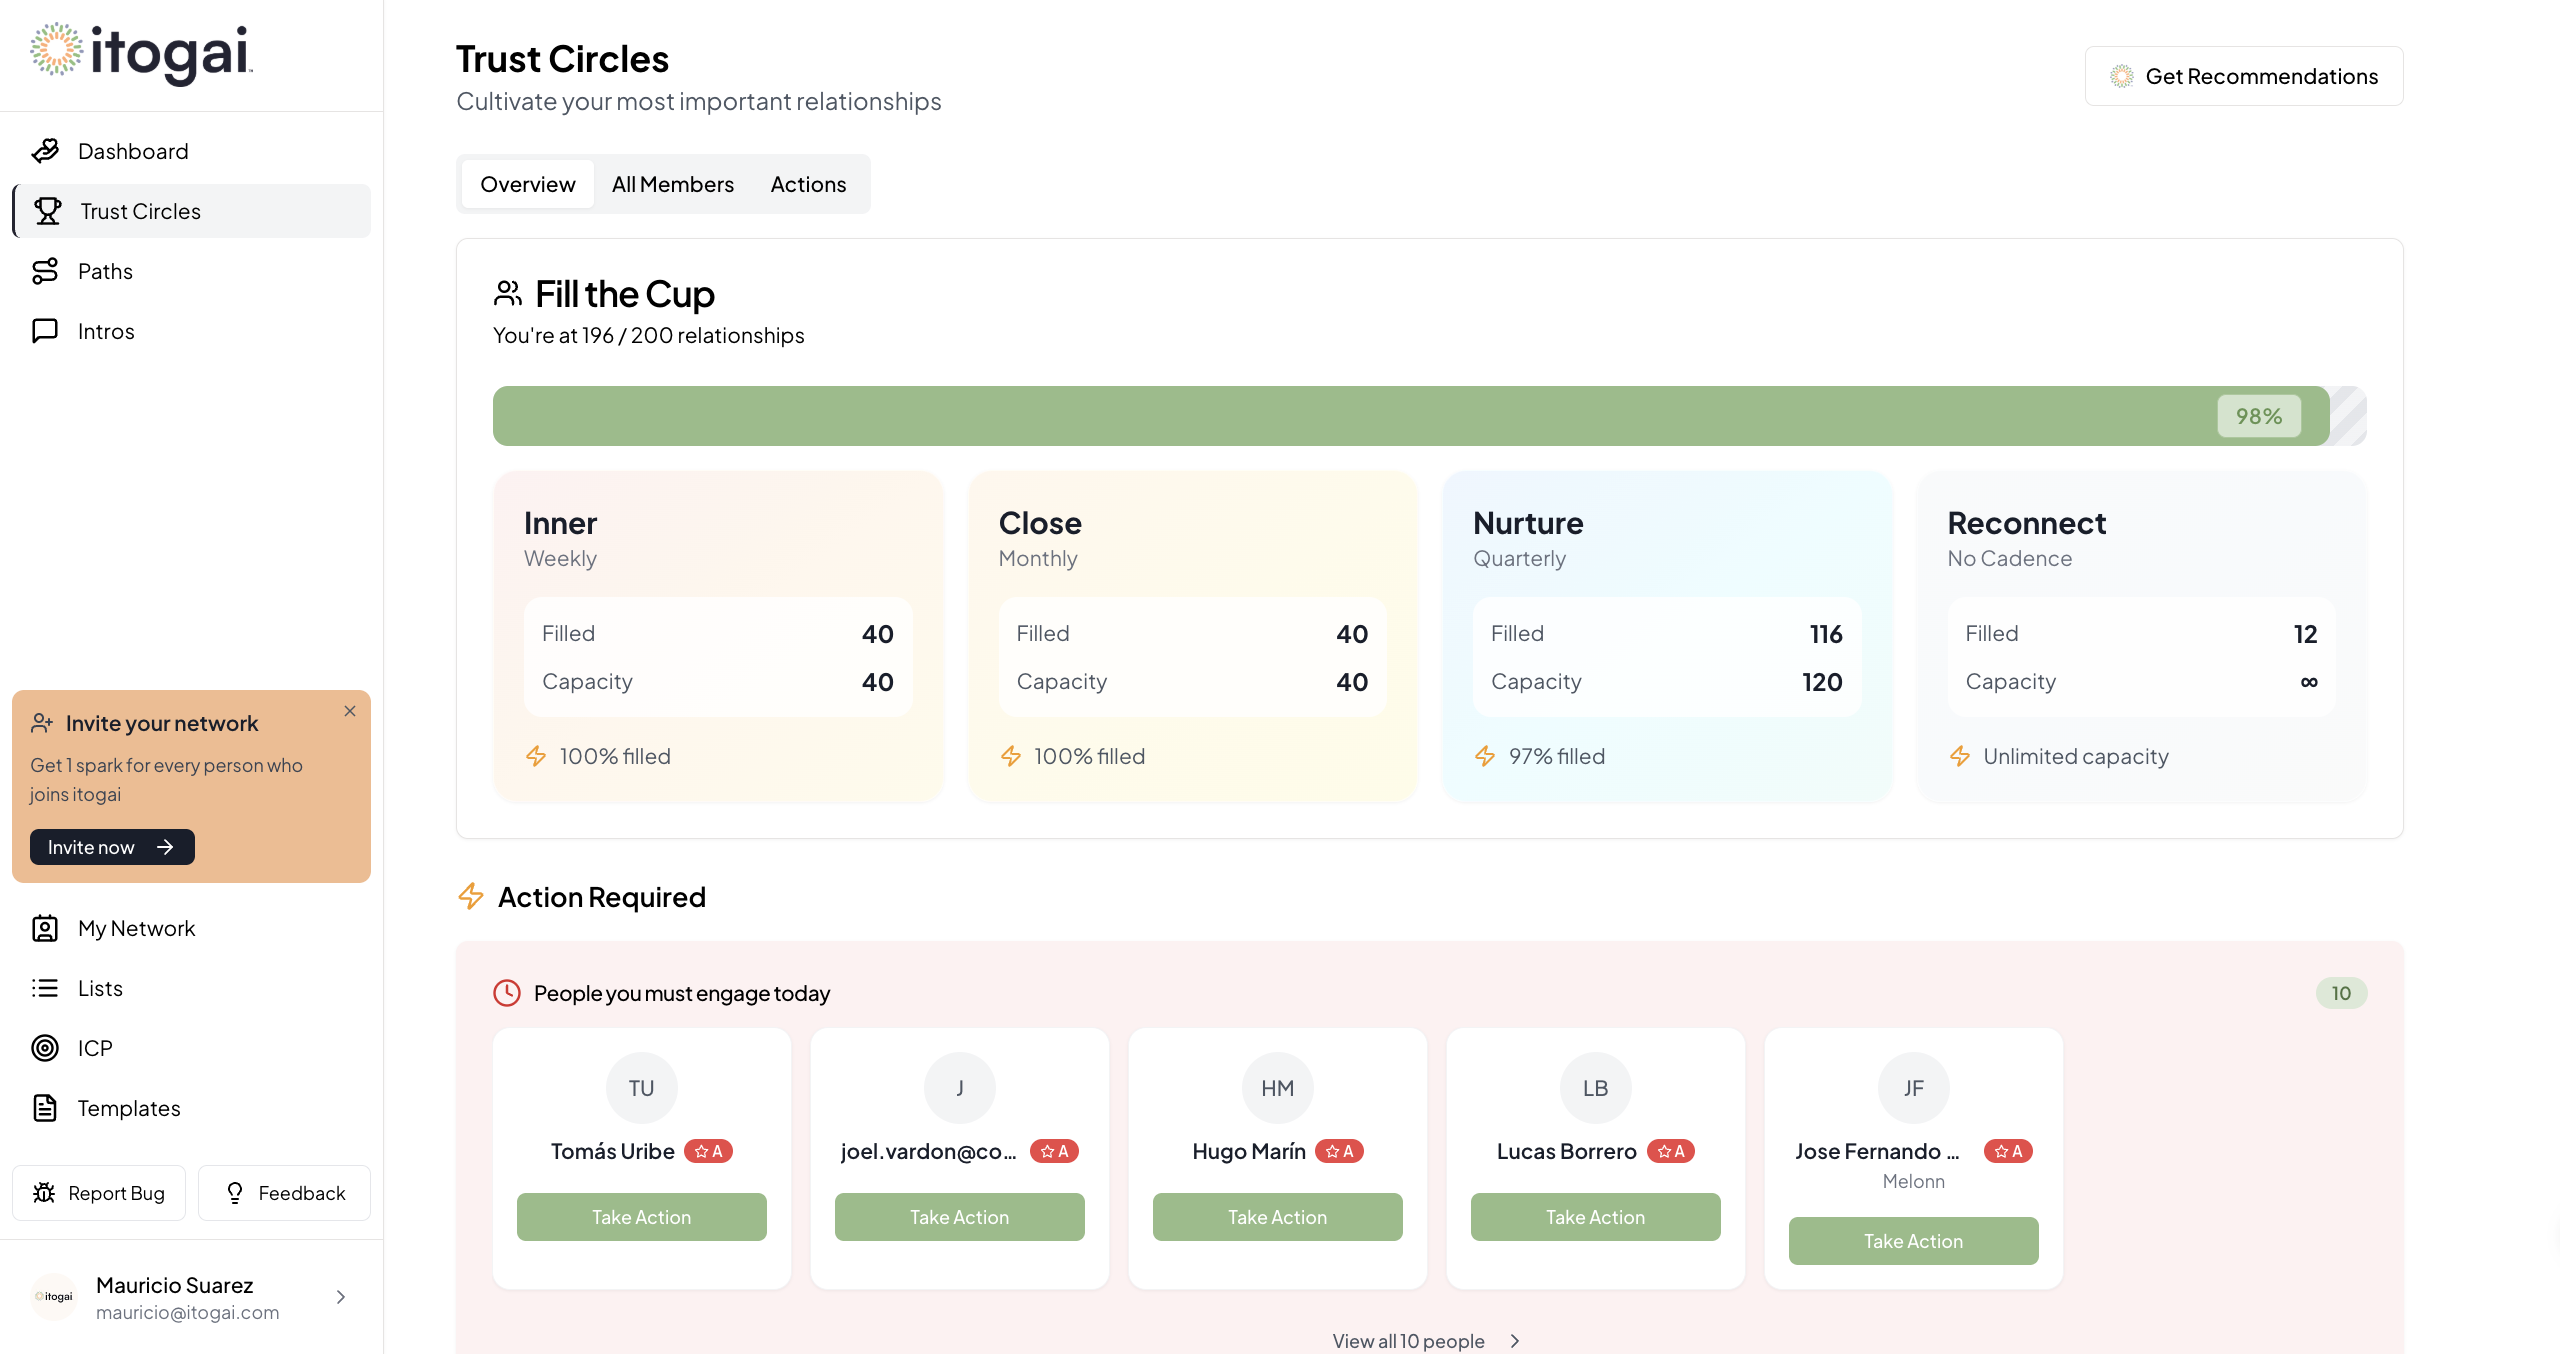Open the Report Bug button

click(x=99, y=1193)
